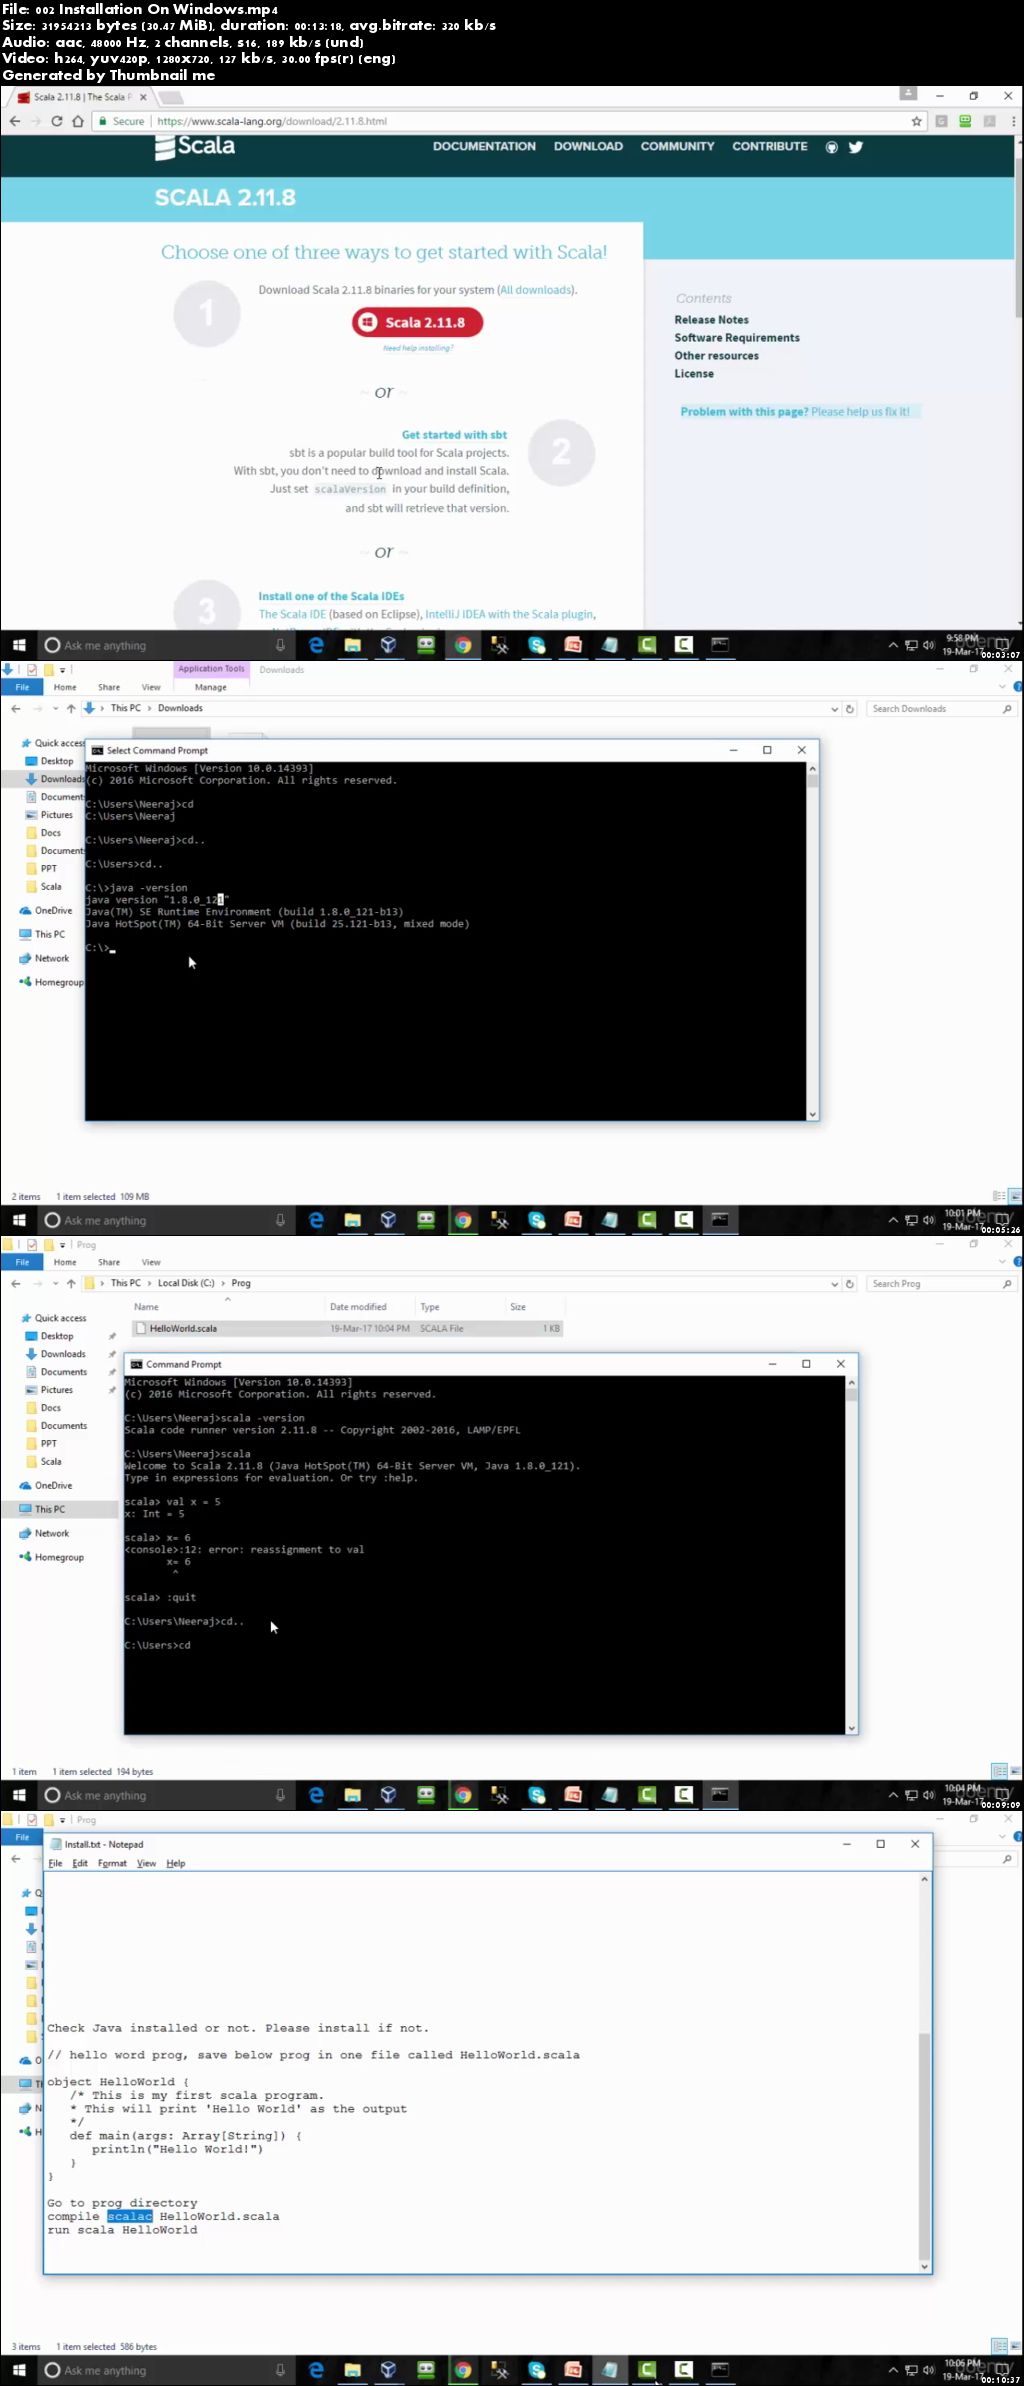Open the Software Requirements contents link

coord(737,338)
